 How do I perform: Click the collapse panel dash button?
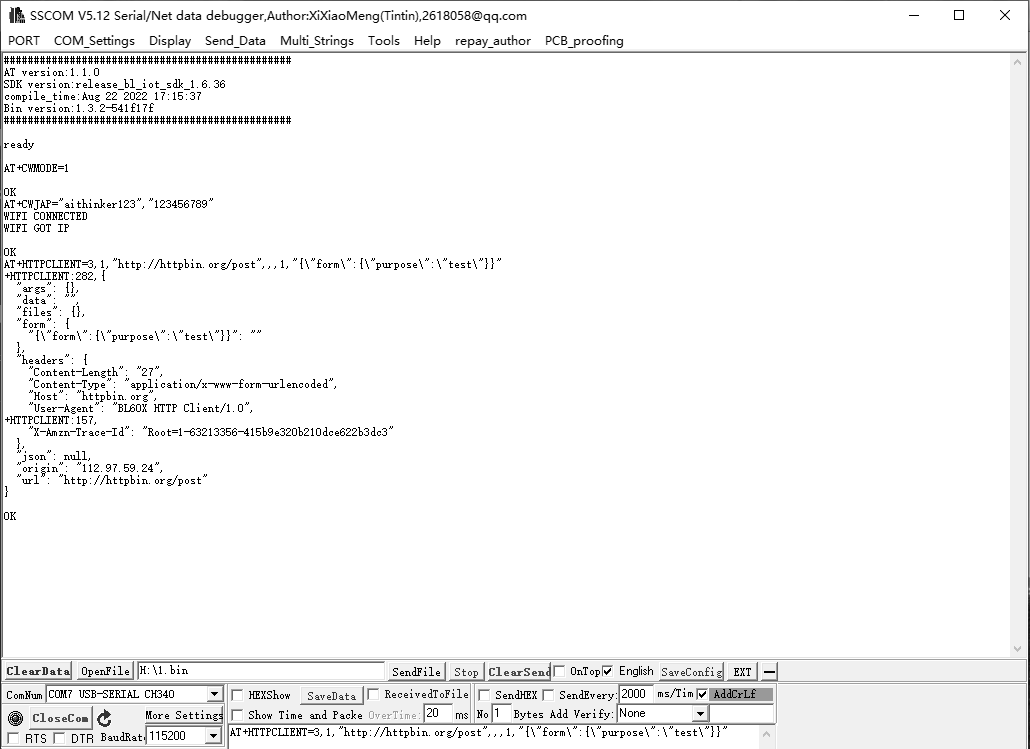click(x=769, y=671)
